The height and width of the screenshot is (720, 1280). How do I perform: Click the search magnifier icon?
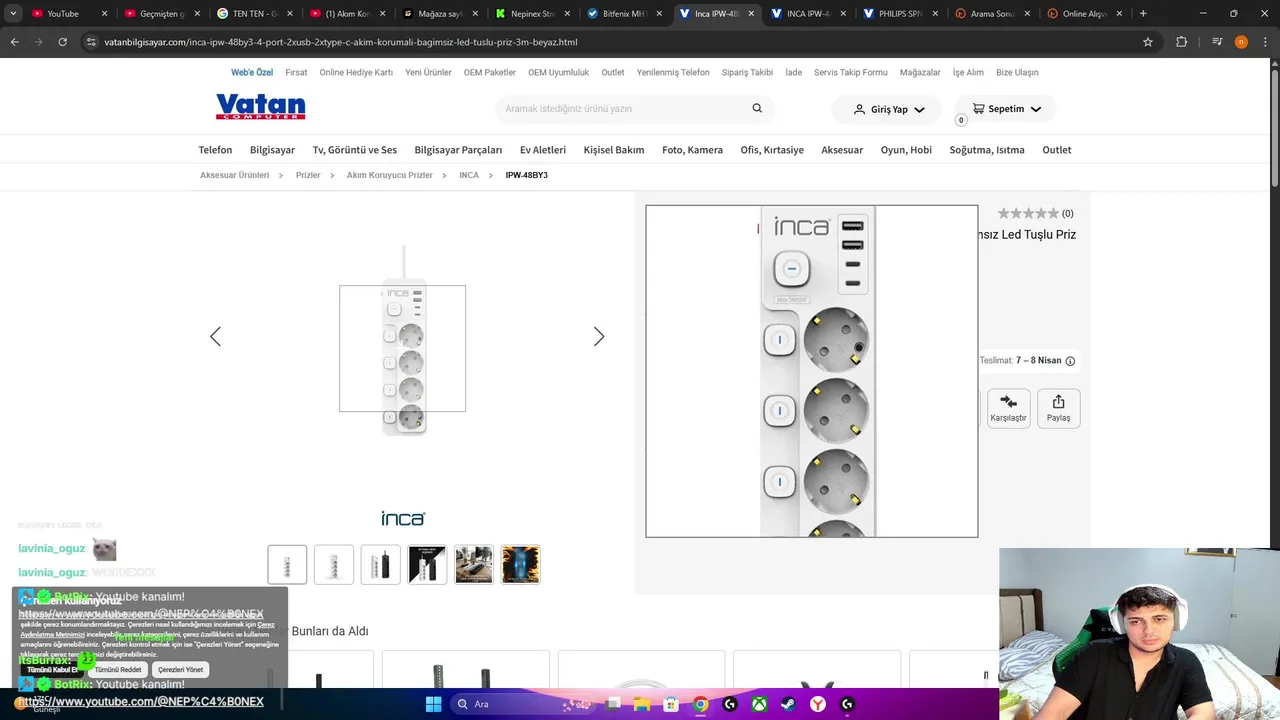(757, 108)
